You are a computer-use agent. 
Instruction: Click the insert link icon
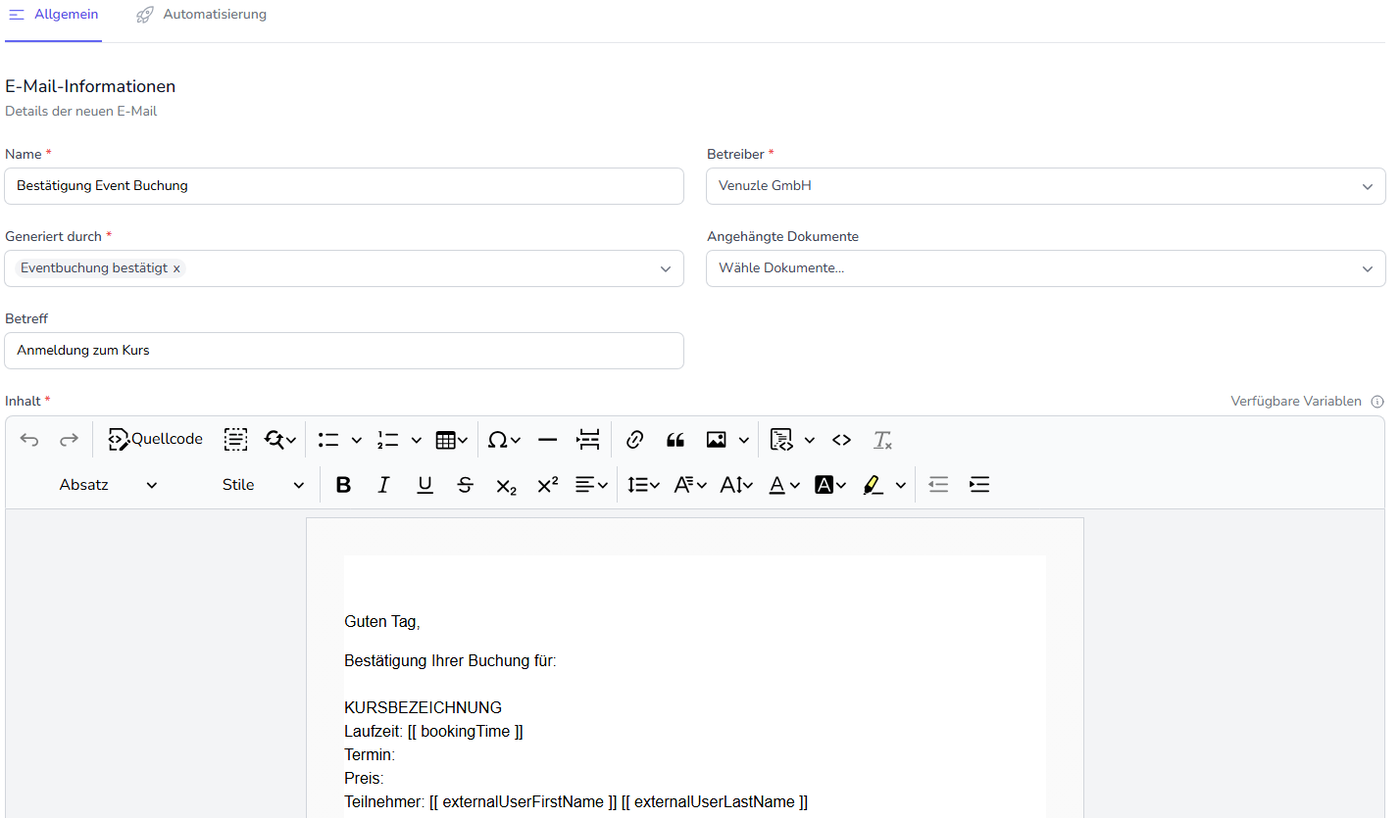click(634, 440)
